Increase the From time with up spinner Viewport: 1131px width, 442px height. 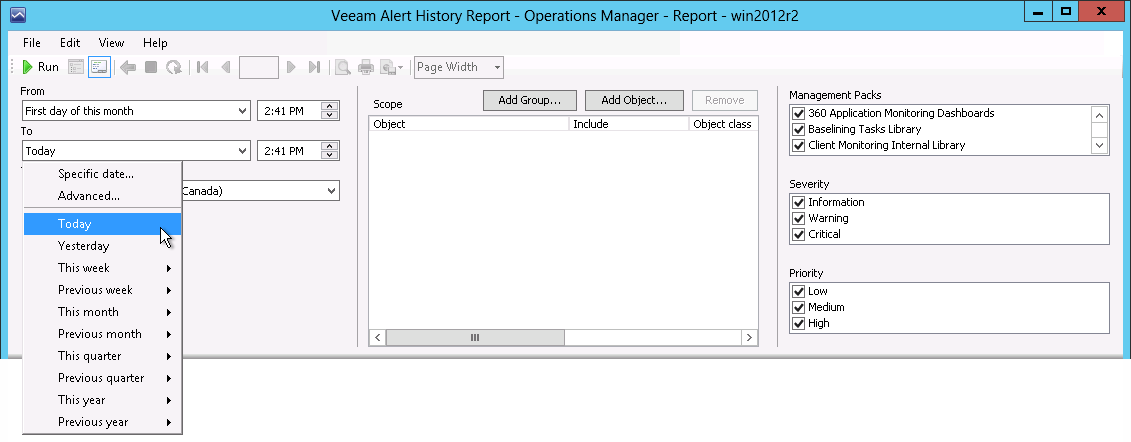tap(330, 106)
